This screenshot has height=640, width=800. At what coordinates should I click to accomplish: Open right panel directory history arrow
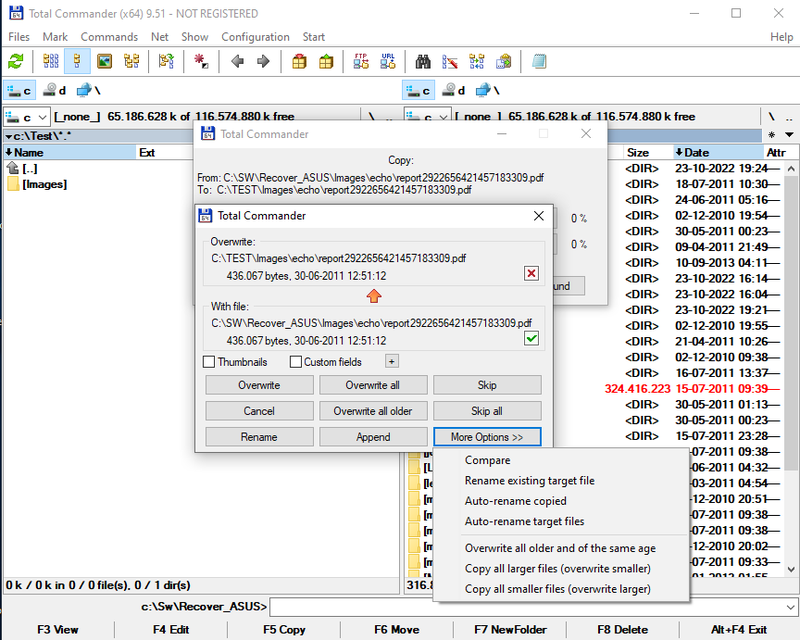click(789, 135)
